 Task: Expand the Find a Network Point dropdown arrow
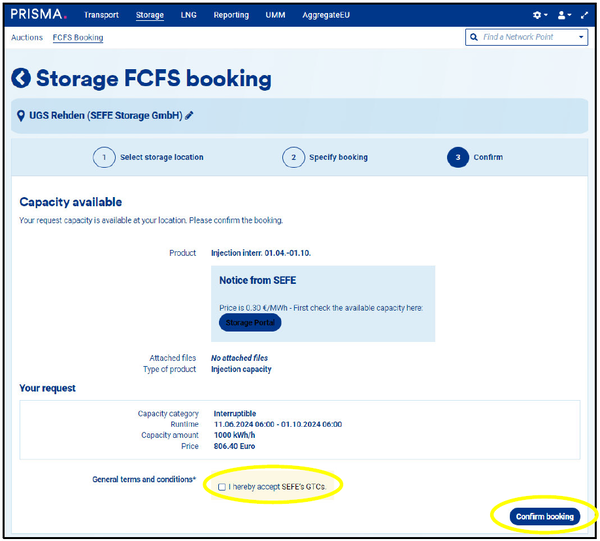[582, 38]
